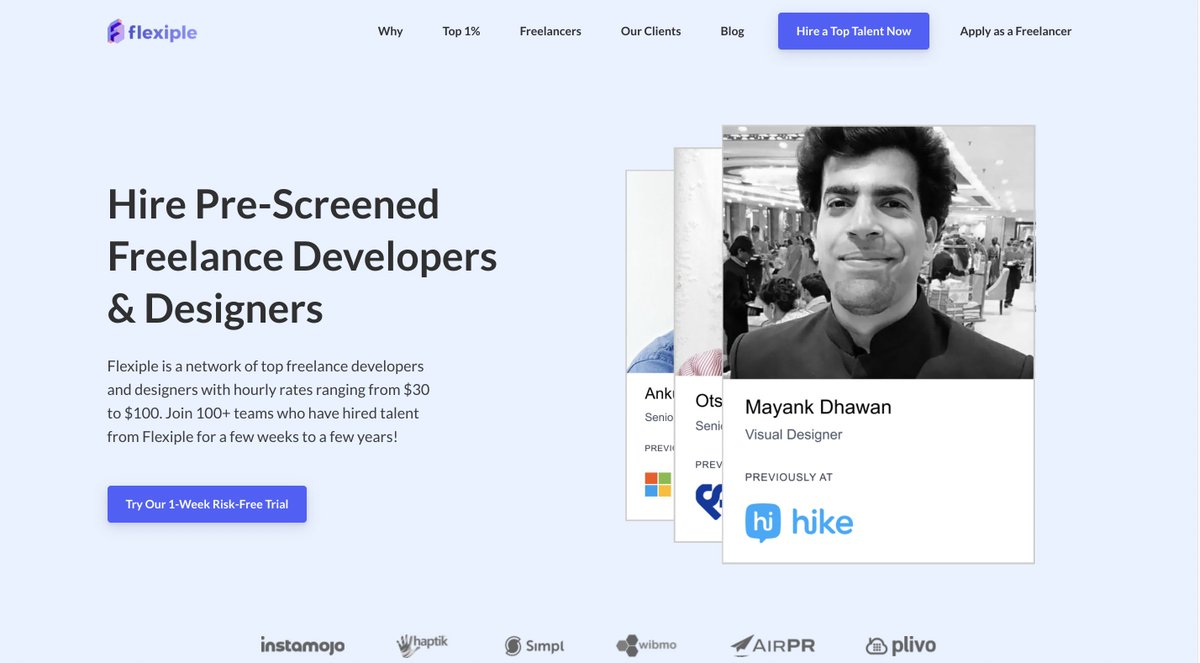Click the Flexiple logo
Viewport: 1200px width, 663px height.
(152, 31)
